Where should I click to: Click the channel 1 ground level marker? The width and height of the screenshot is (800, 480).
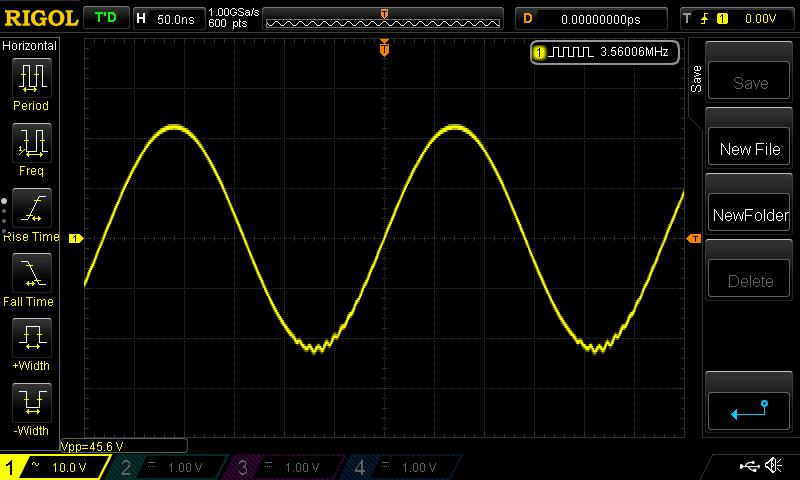76,238
